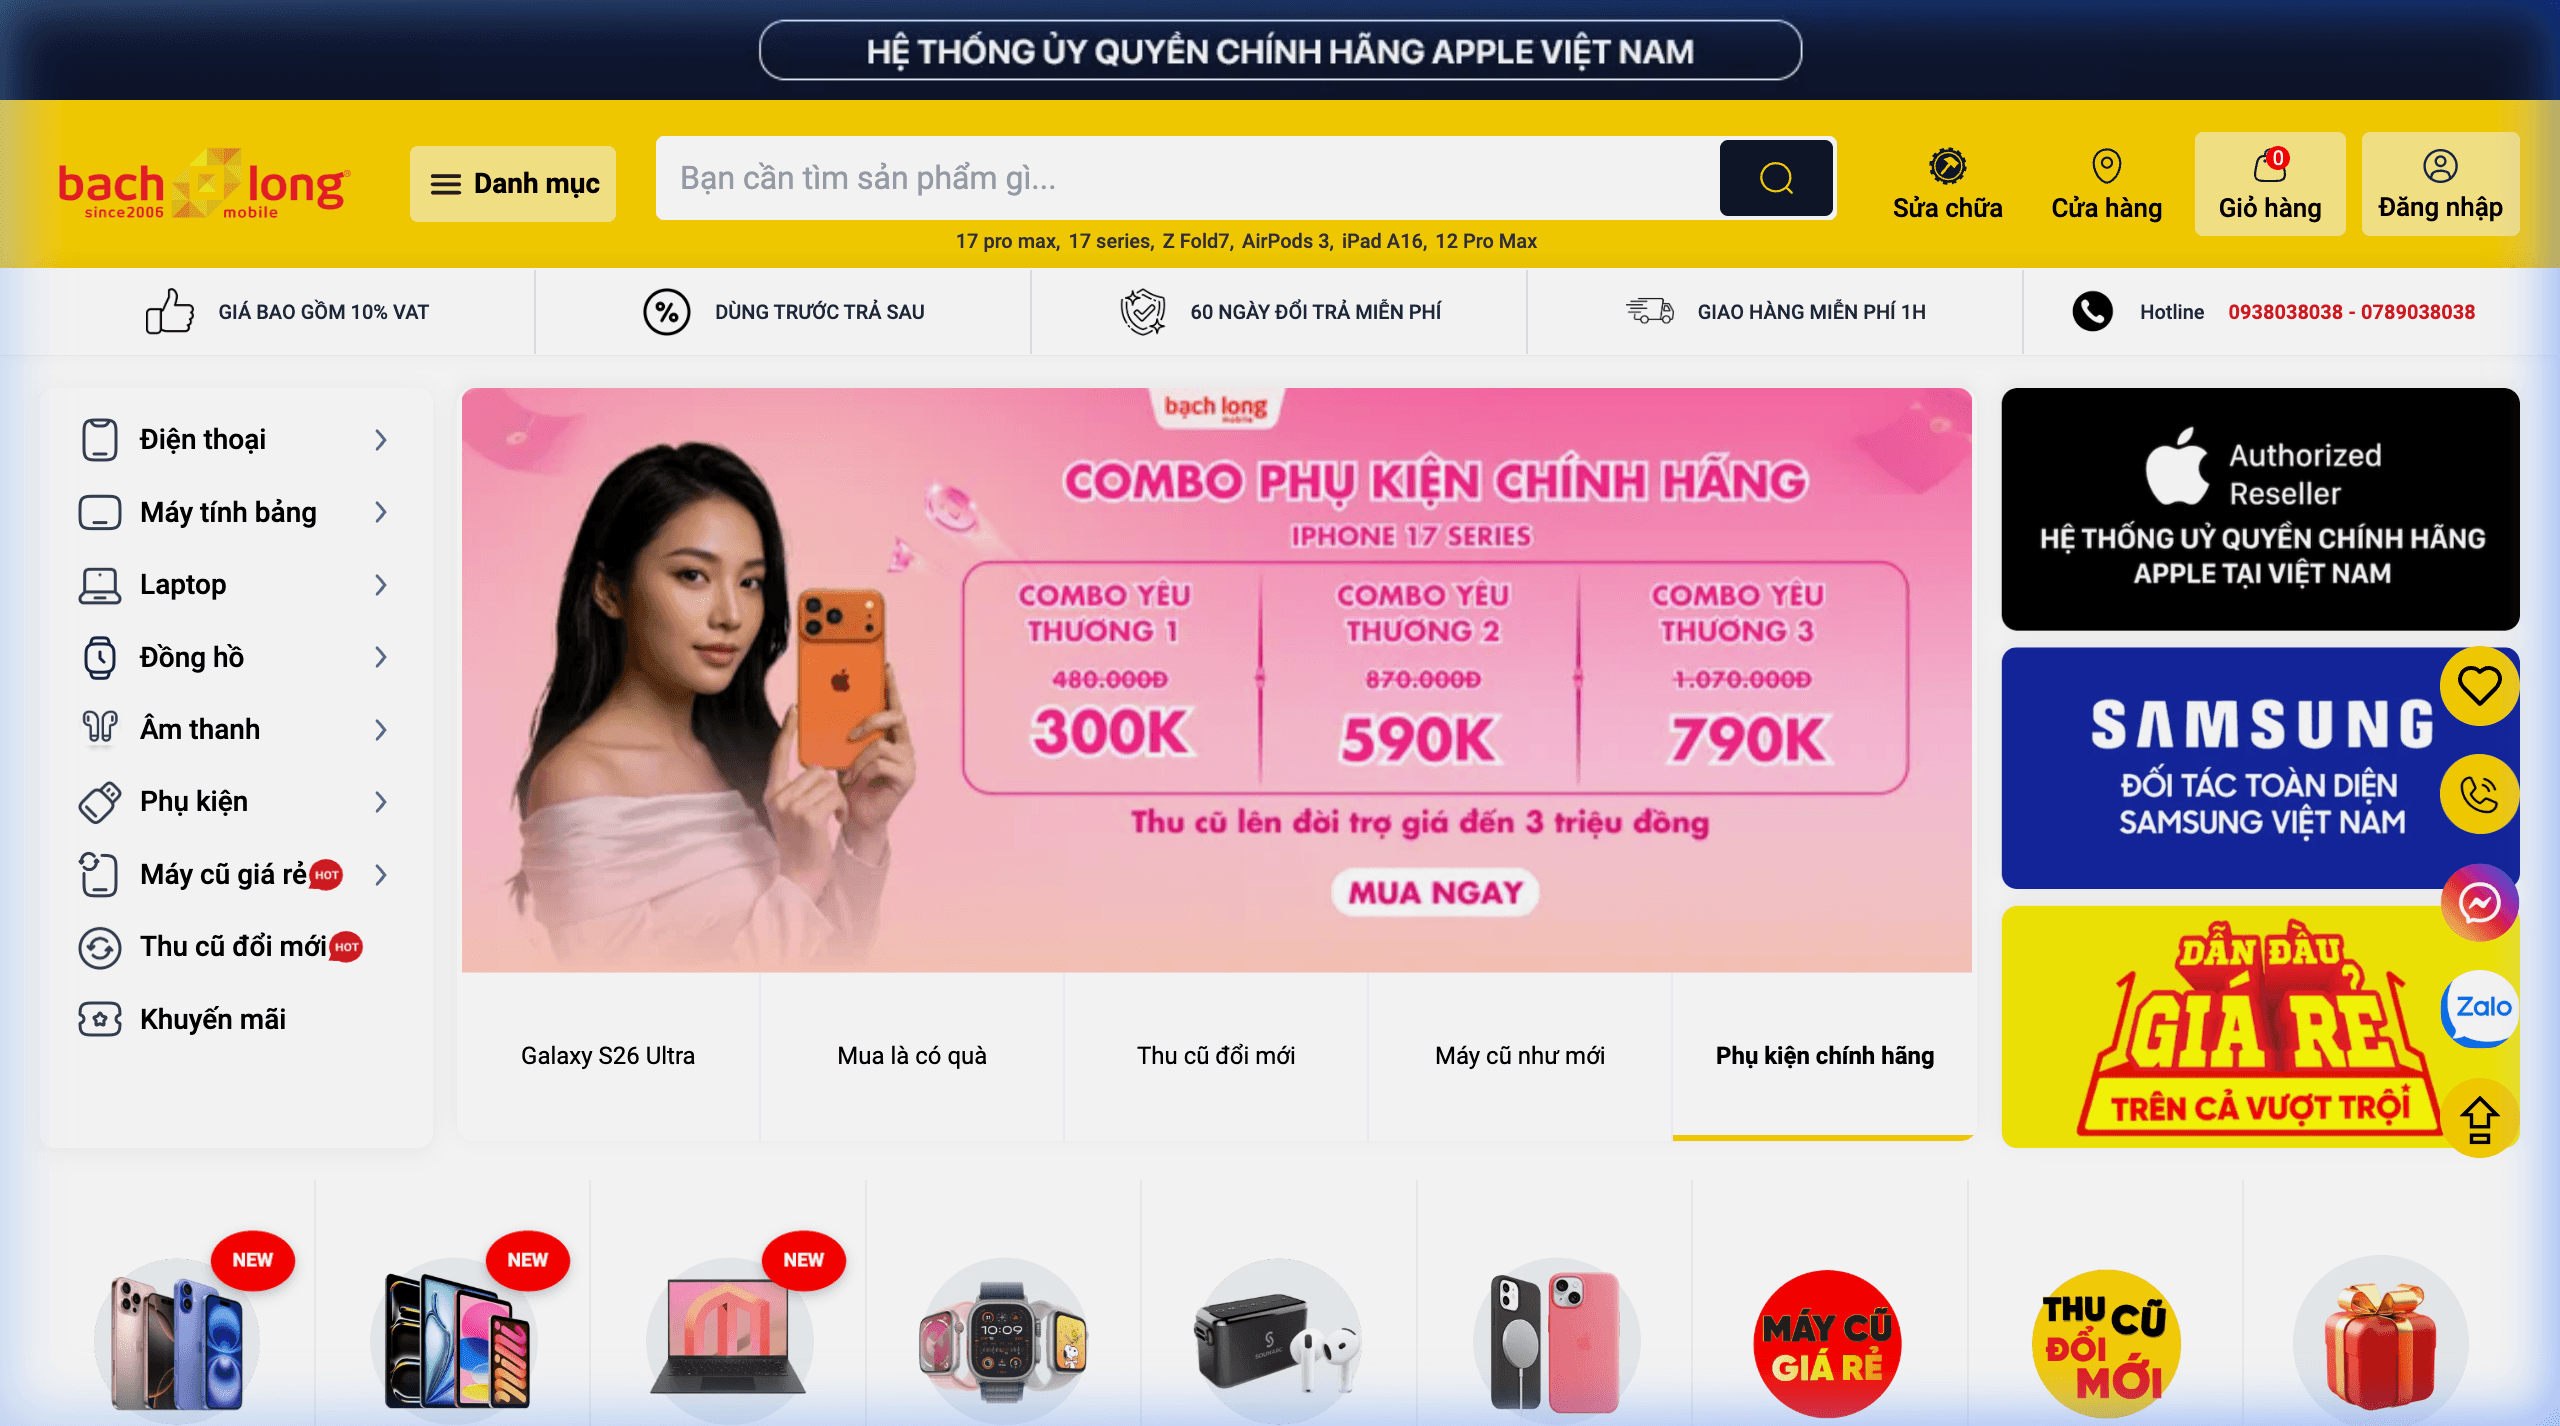Click the Đăng nhập user icon
This screenshot has width=2560, height=1426.
[2440, 166]
